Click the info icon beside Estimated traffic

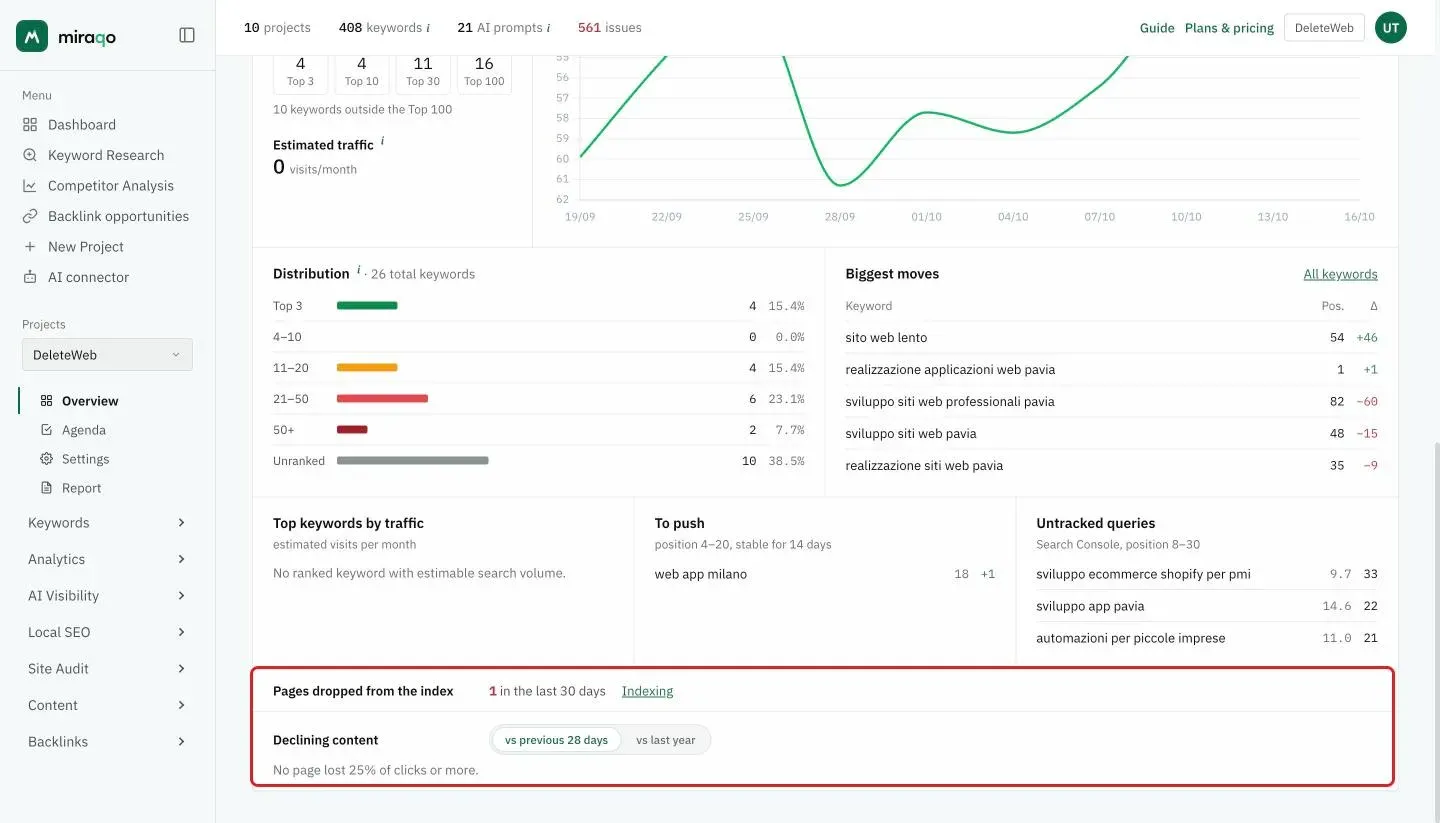click(x=382, y=142)
